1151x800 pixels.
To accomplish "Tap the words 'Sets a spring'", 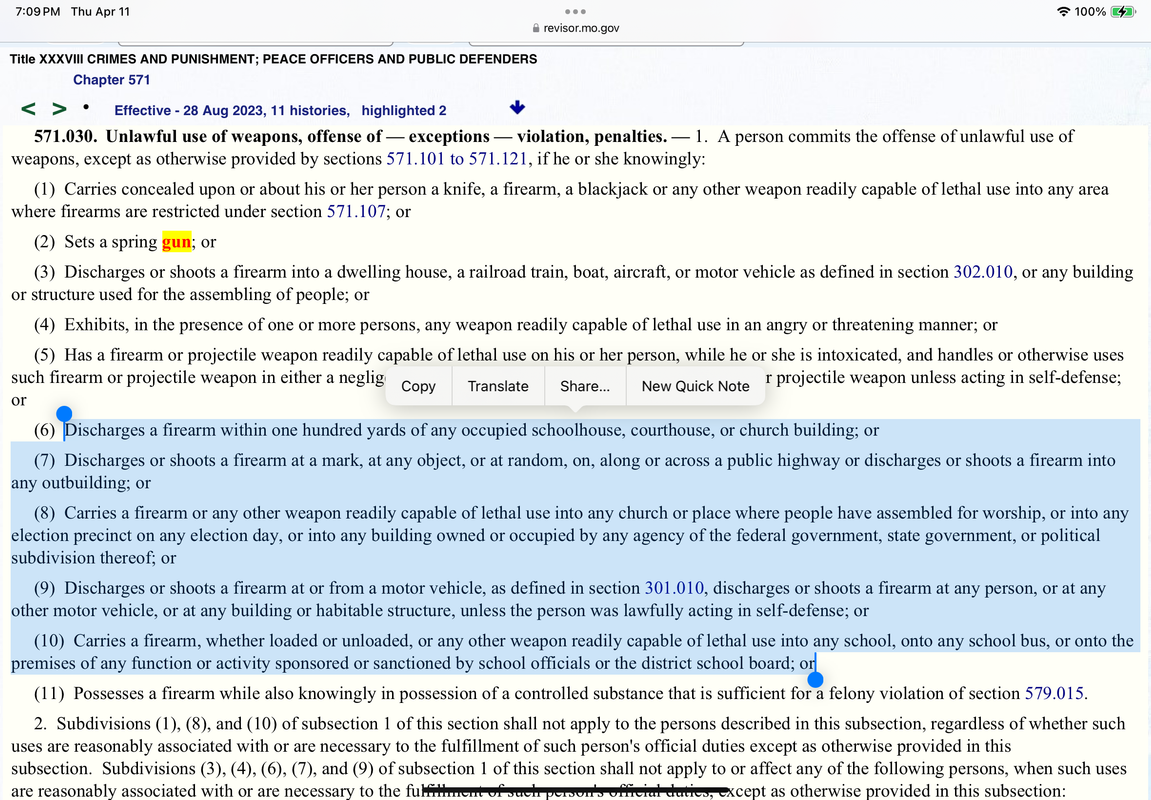I will point(111,242).
